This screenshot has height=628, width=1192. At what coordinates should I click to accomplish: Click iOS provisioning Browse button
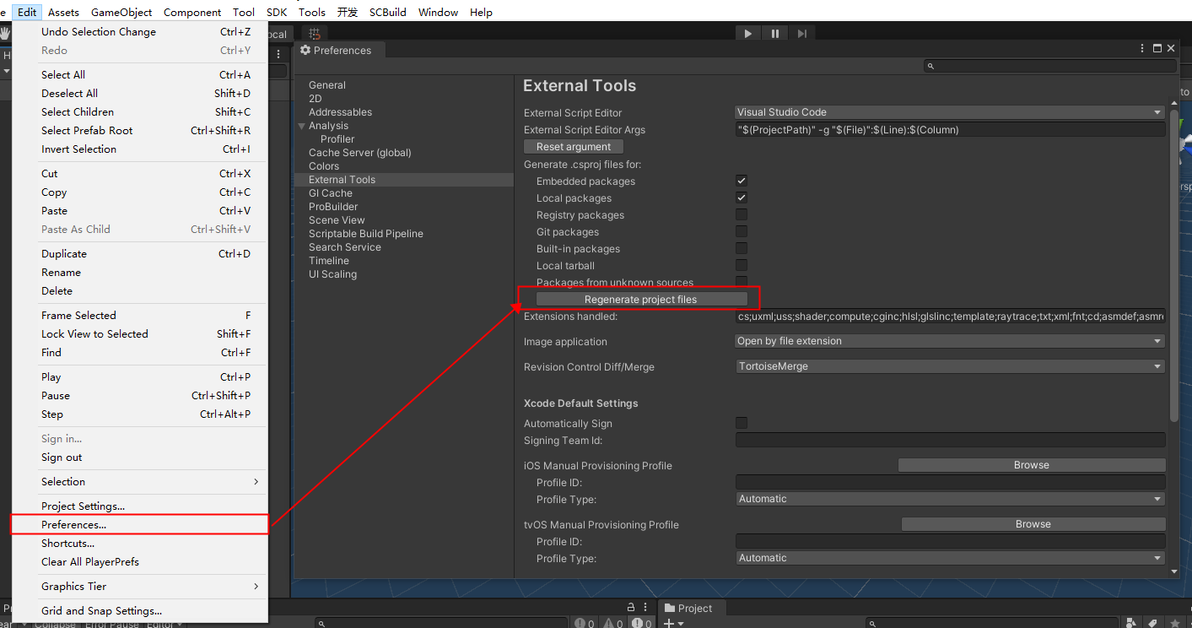(x=1032, y=465)
